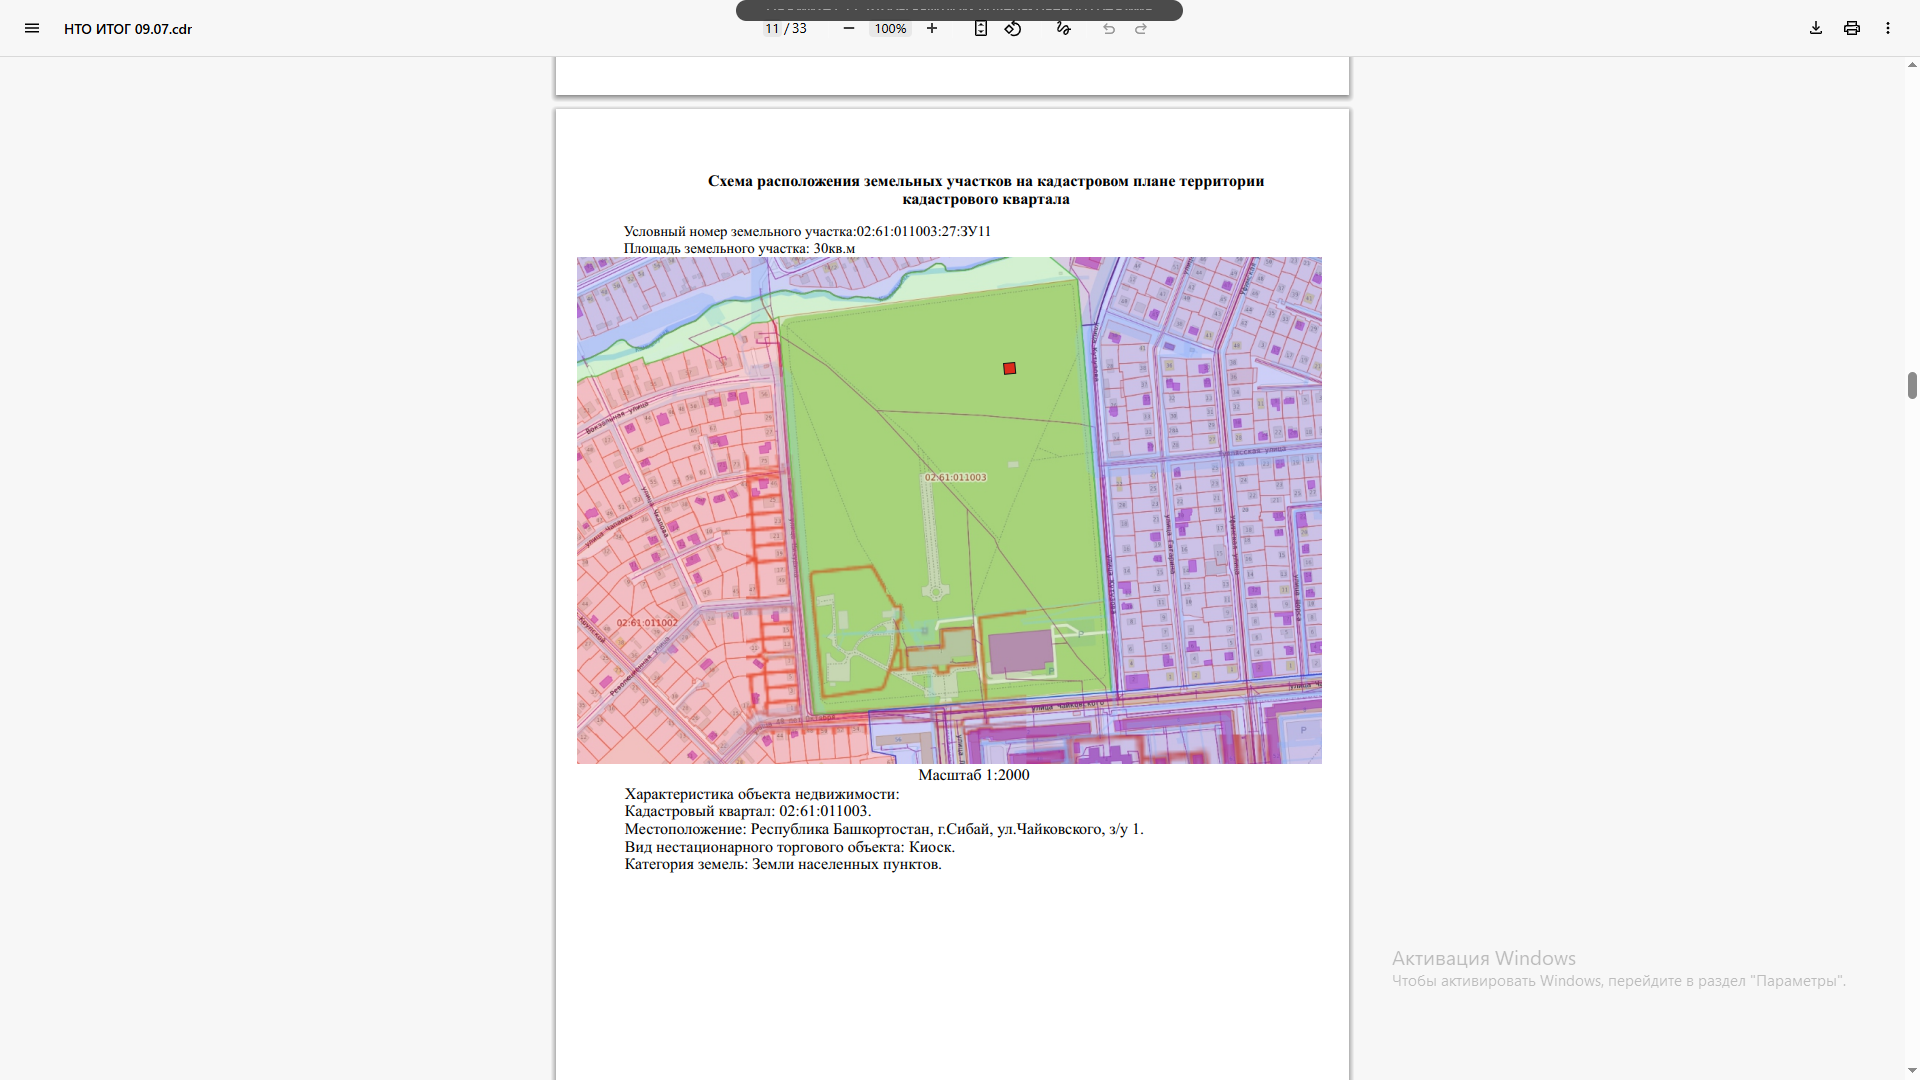Image resolution: width=1920 pixels, height=1080 pixels.
Task: Click the line Кадастровый квартал: 02:61:011003
Action: (x=748, y=811)
